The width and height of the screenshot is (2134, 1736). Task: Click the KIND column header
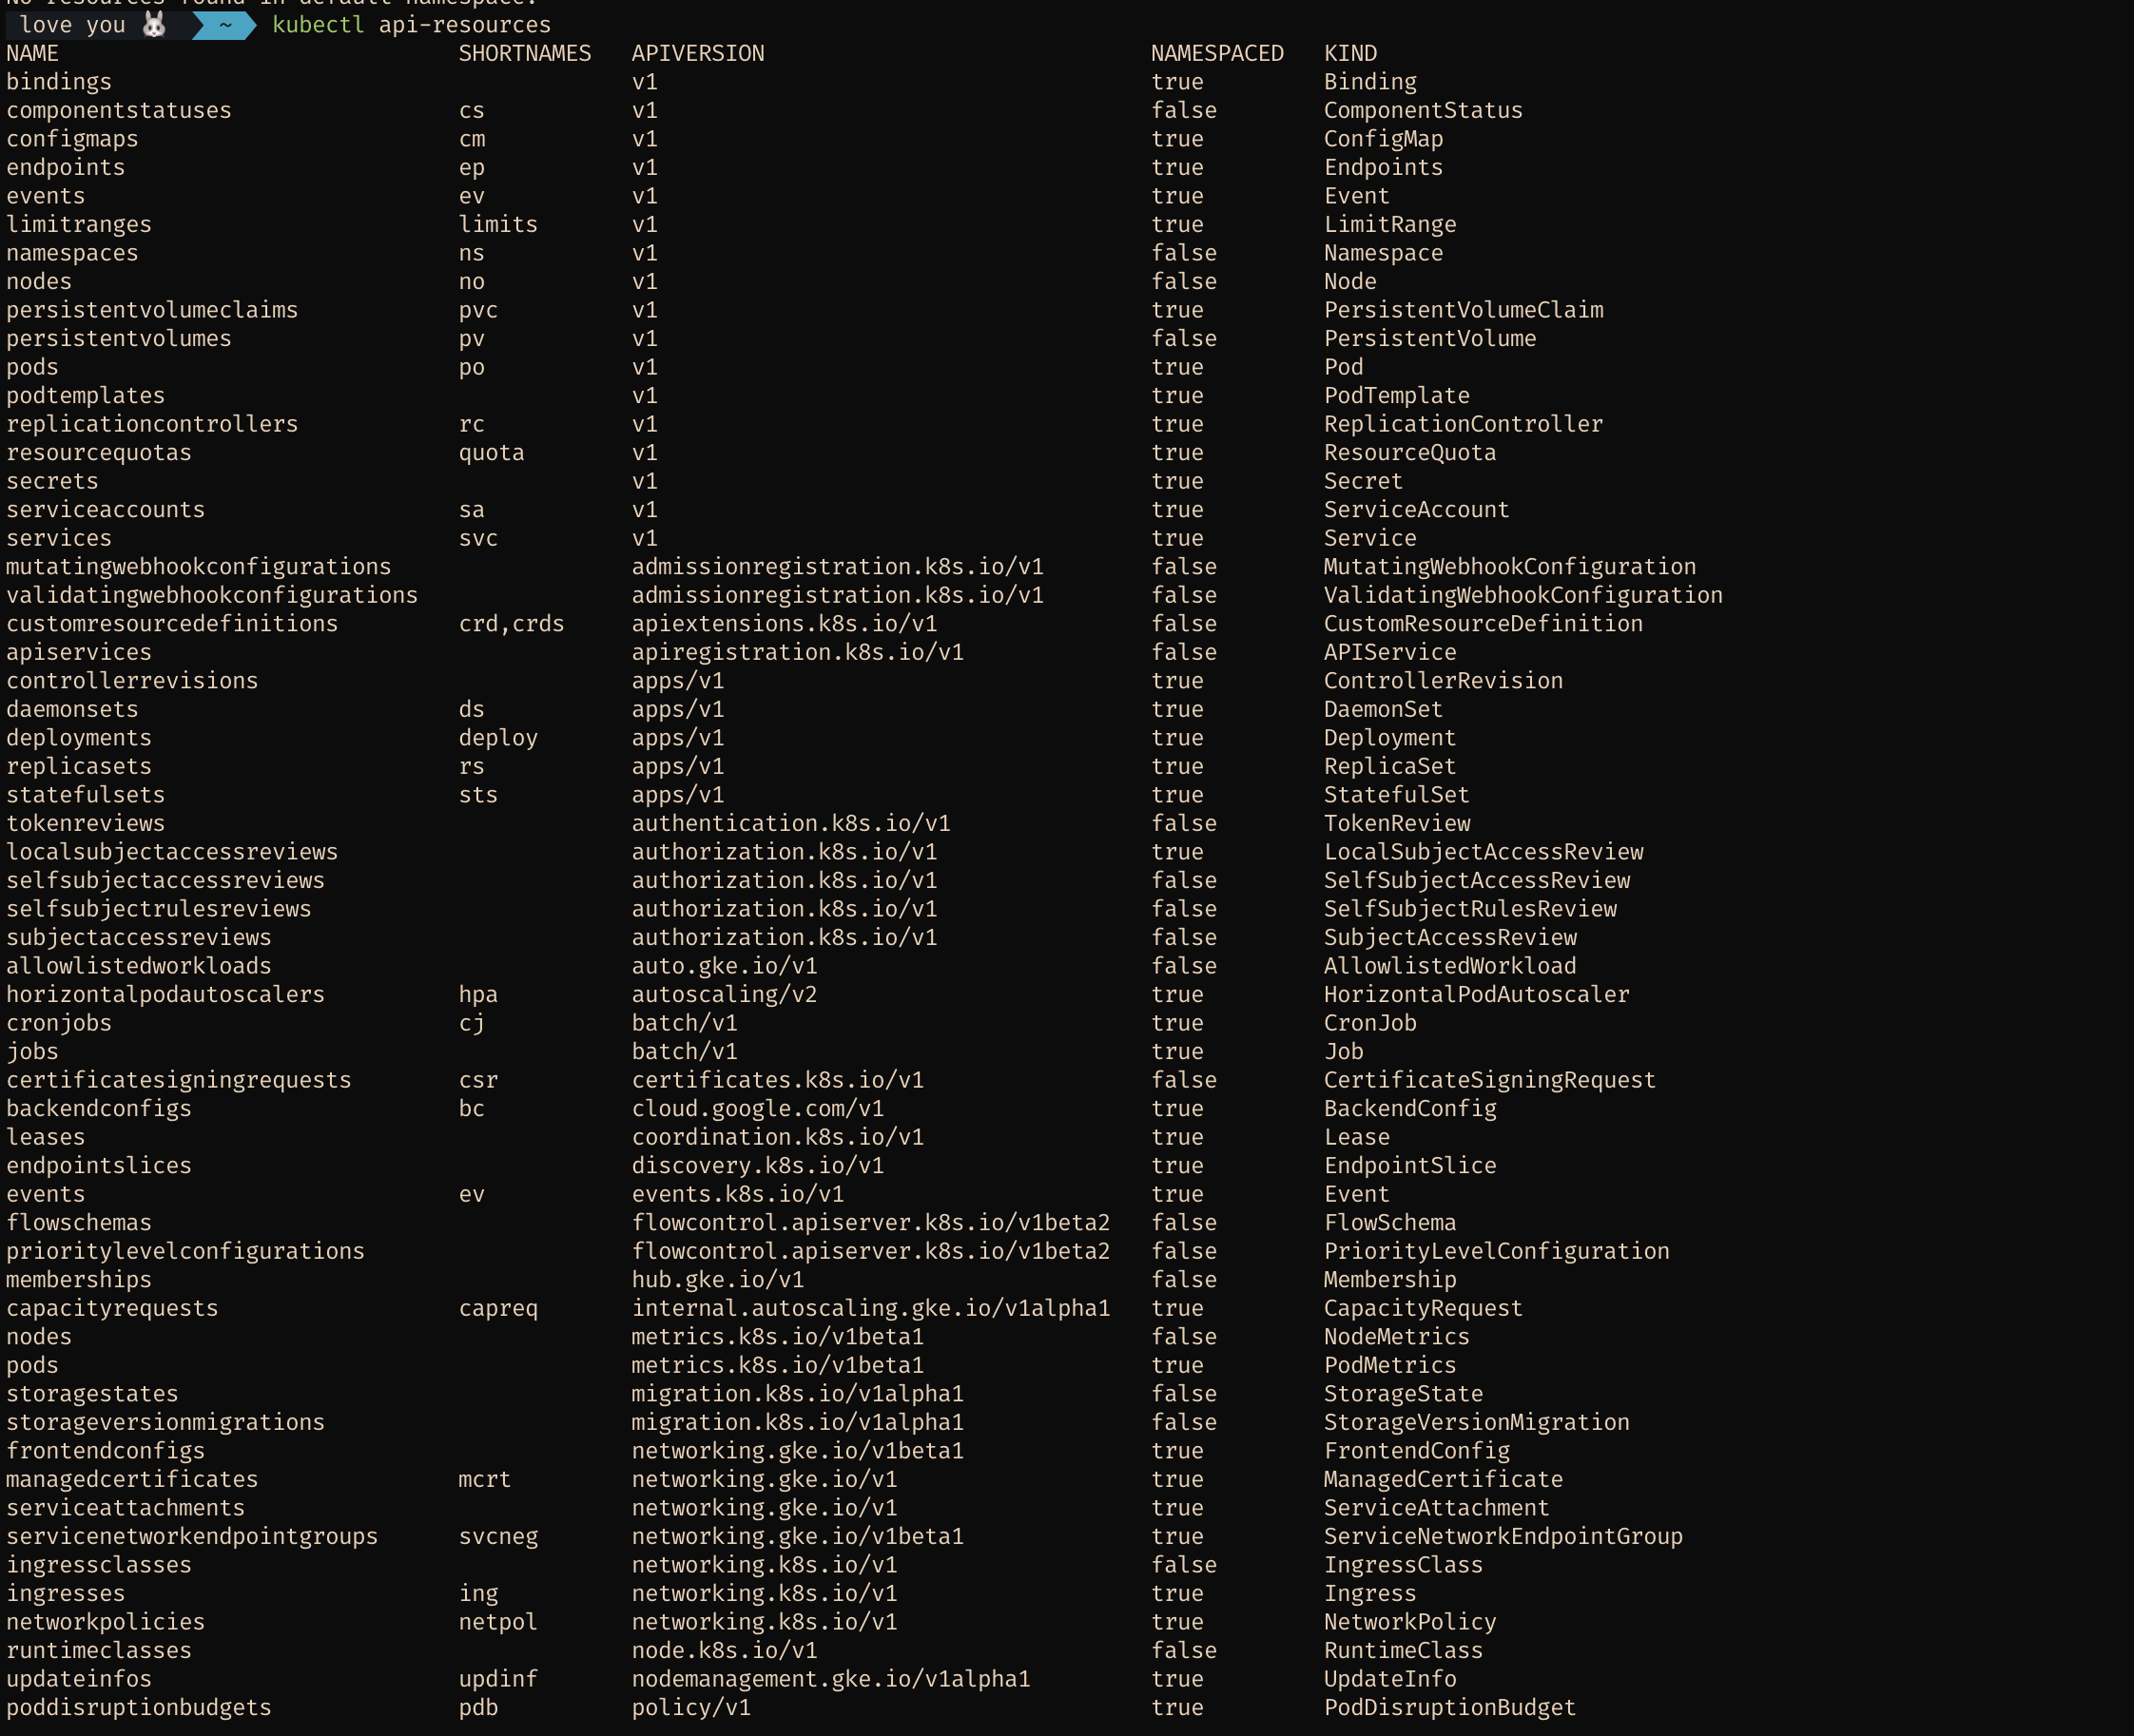pos(1350,53)
